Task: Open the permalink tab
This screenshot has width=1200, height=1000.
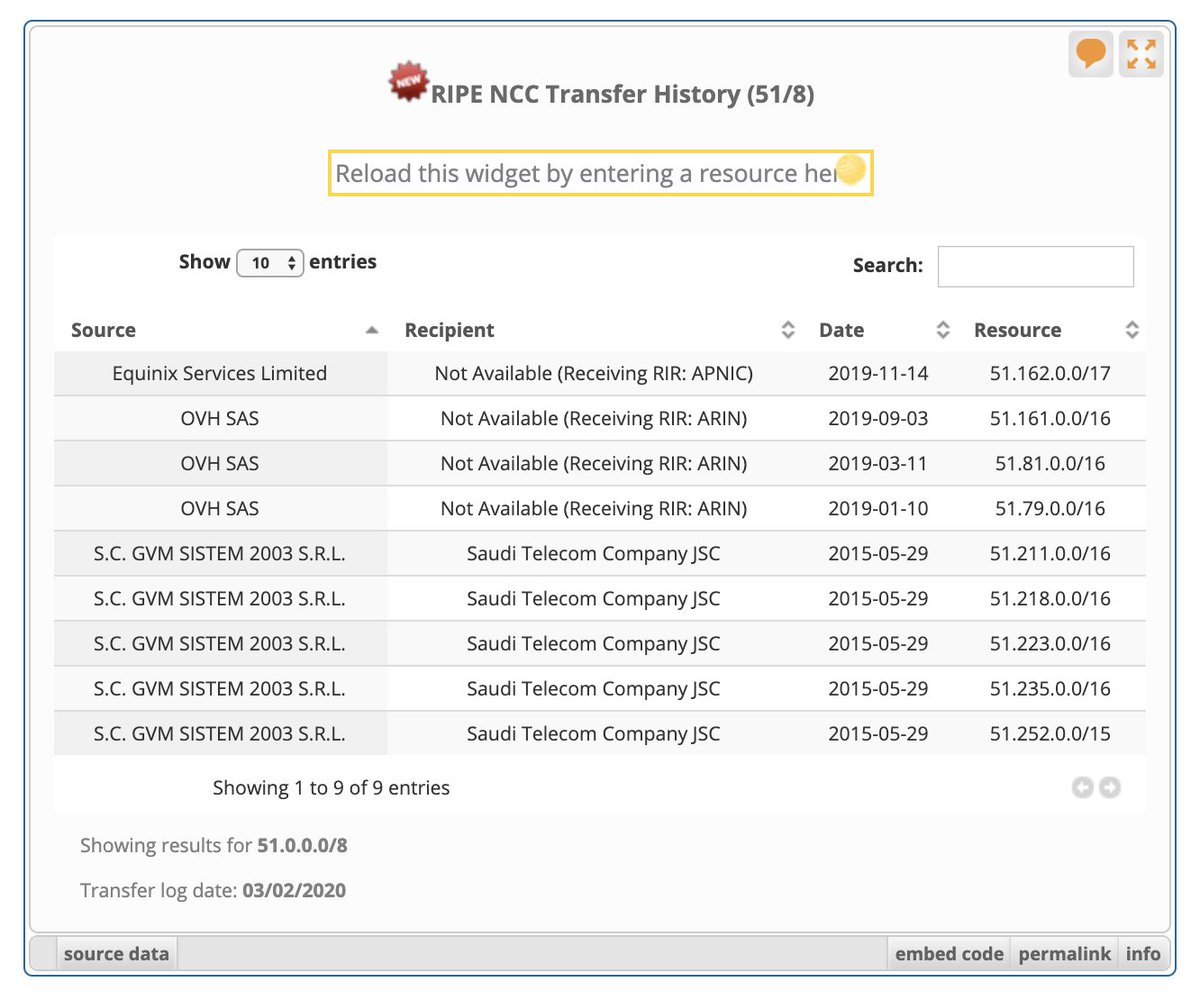Action: (x=1064, y=954)
